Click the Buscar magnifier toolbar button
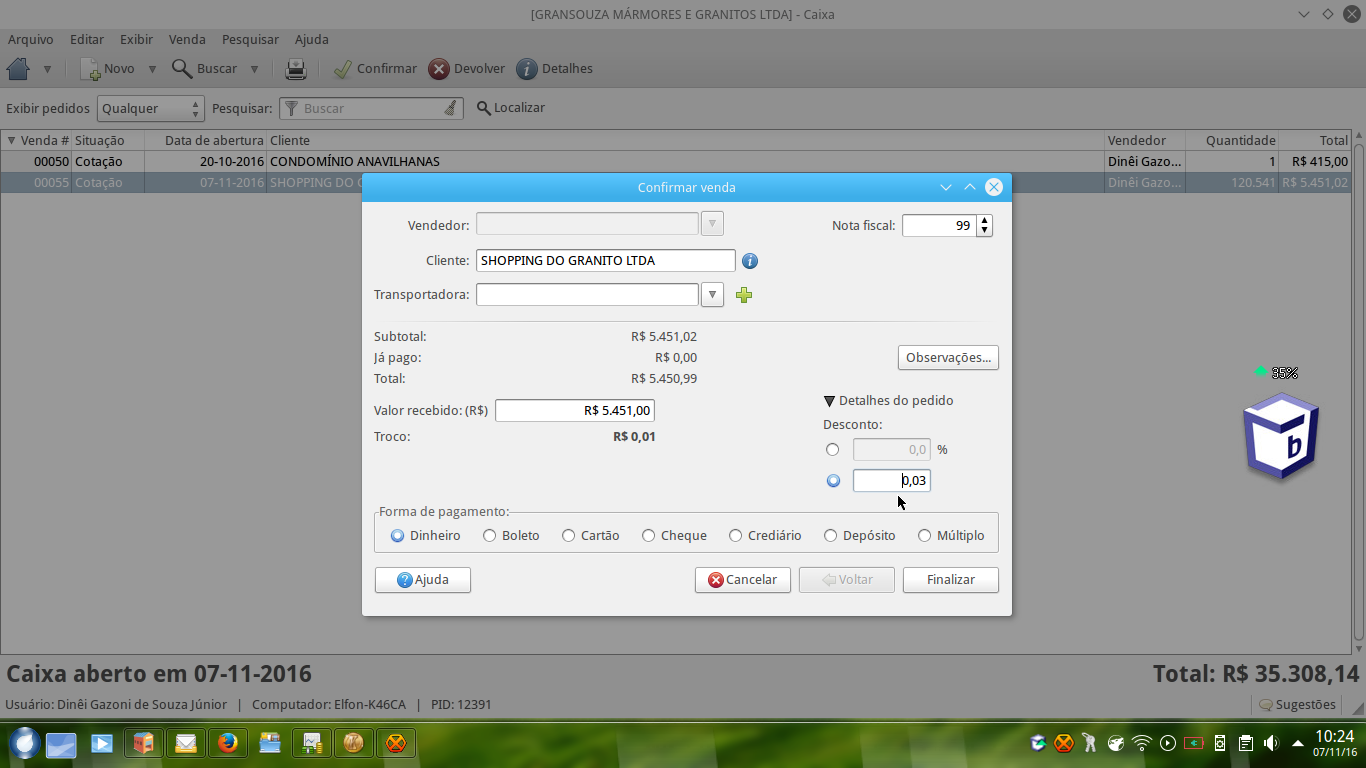 click(204, 69)
